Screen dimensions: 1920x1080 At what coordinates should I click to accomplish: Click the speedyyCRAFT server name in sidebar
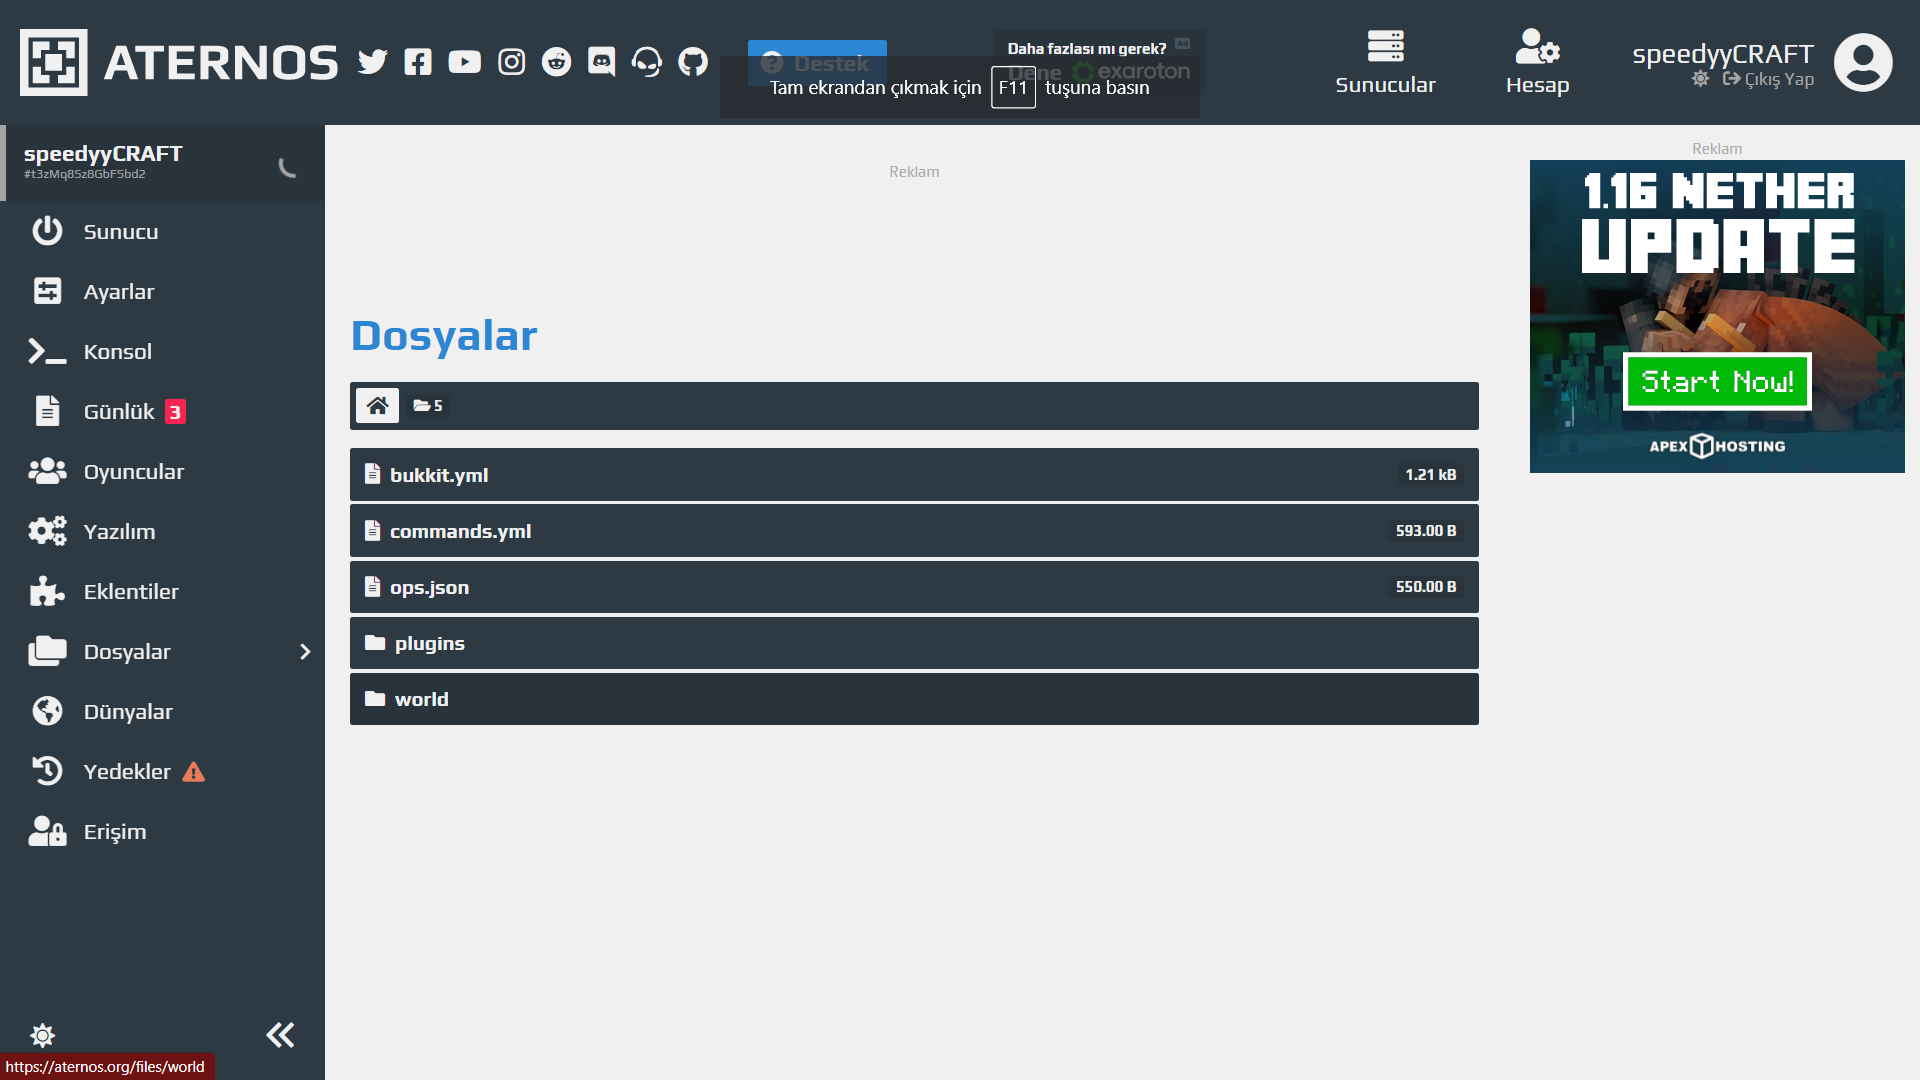coord(103,154)
